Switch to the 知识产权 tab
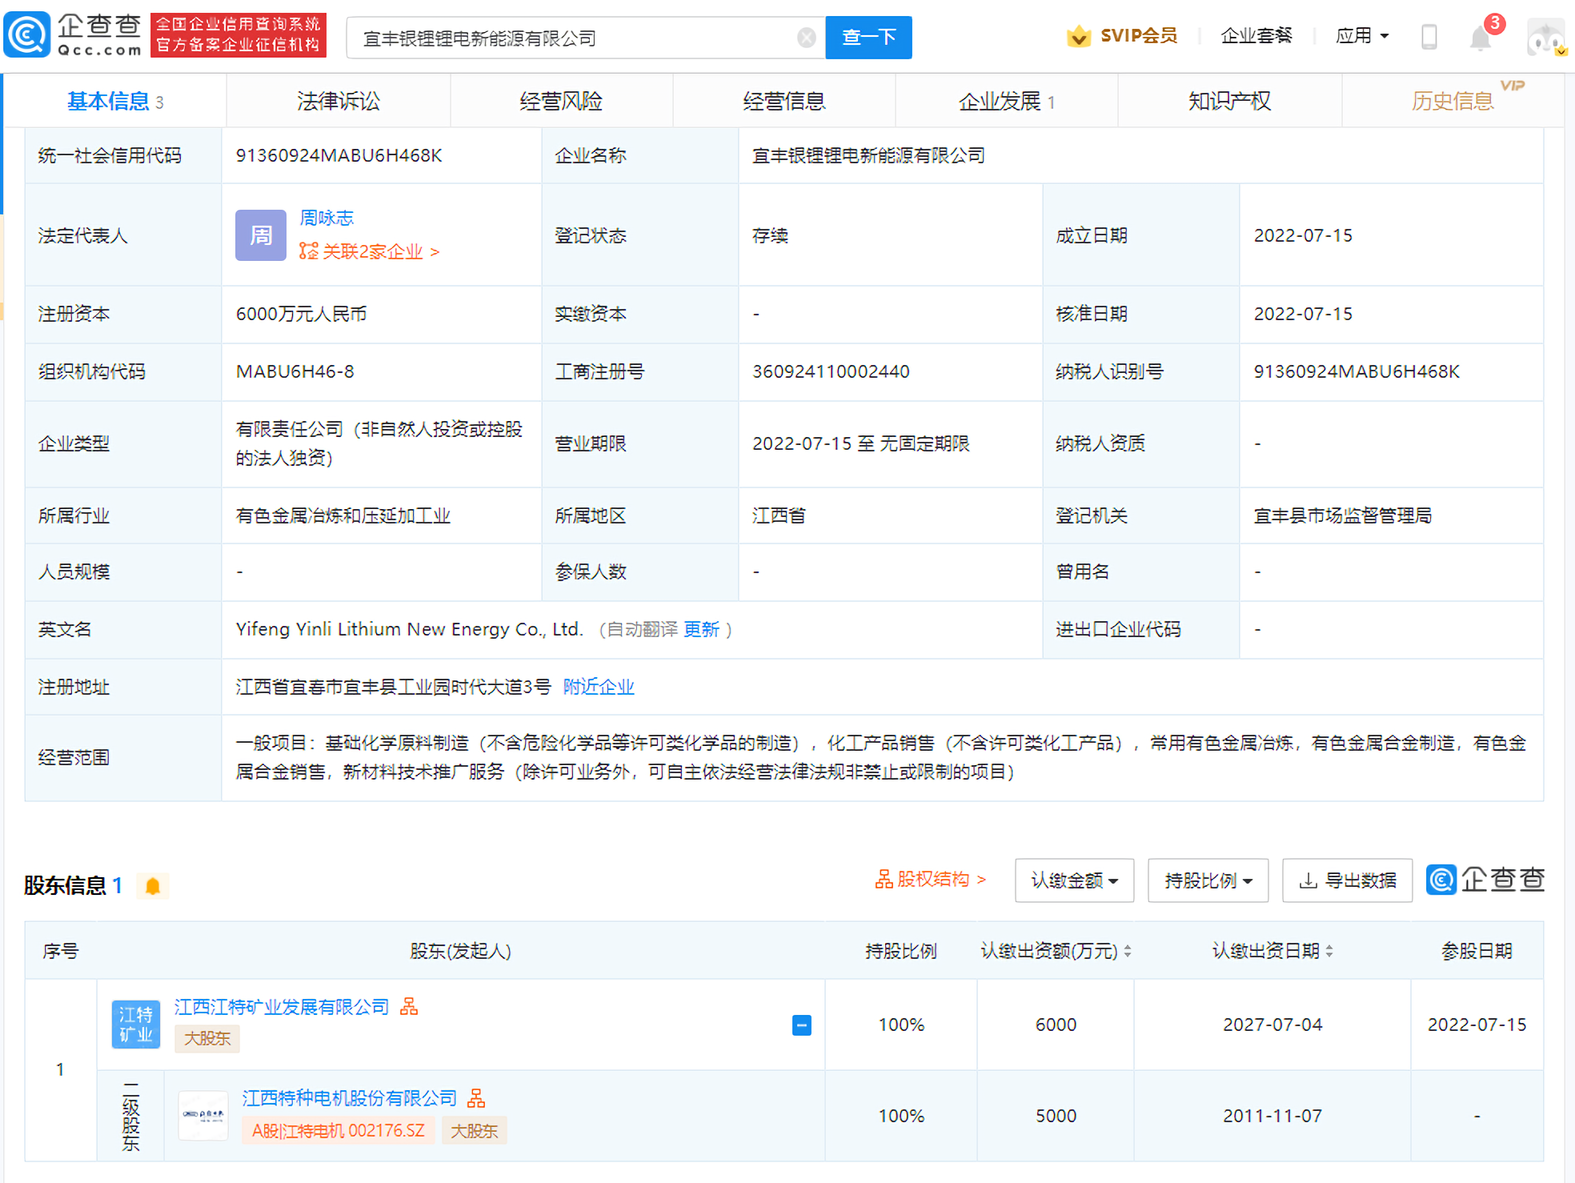 (x=1229, y=101)
